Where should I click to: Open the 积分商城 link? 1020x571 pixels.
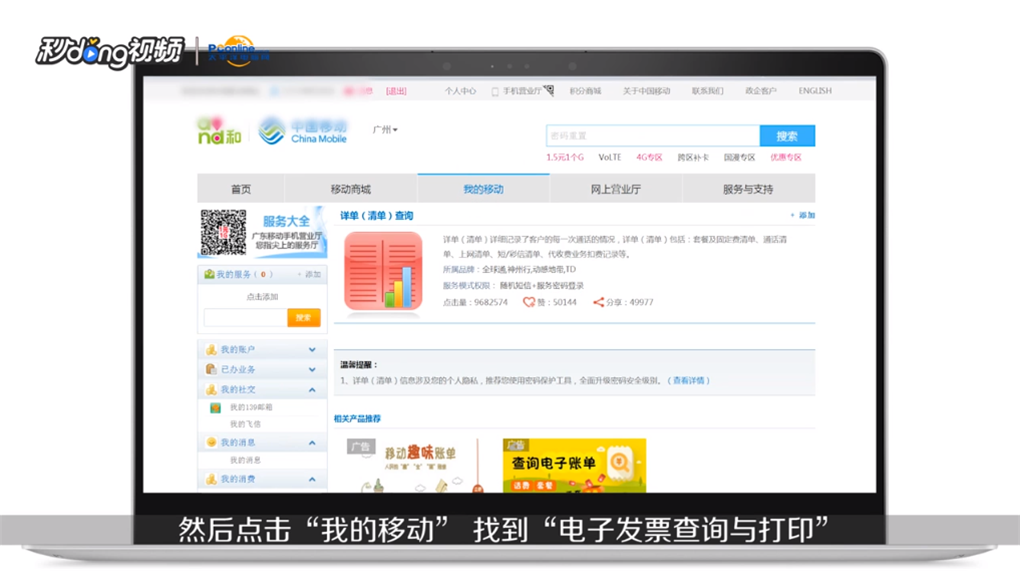585,91
